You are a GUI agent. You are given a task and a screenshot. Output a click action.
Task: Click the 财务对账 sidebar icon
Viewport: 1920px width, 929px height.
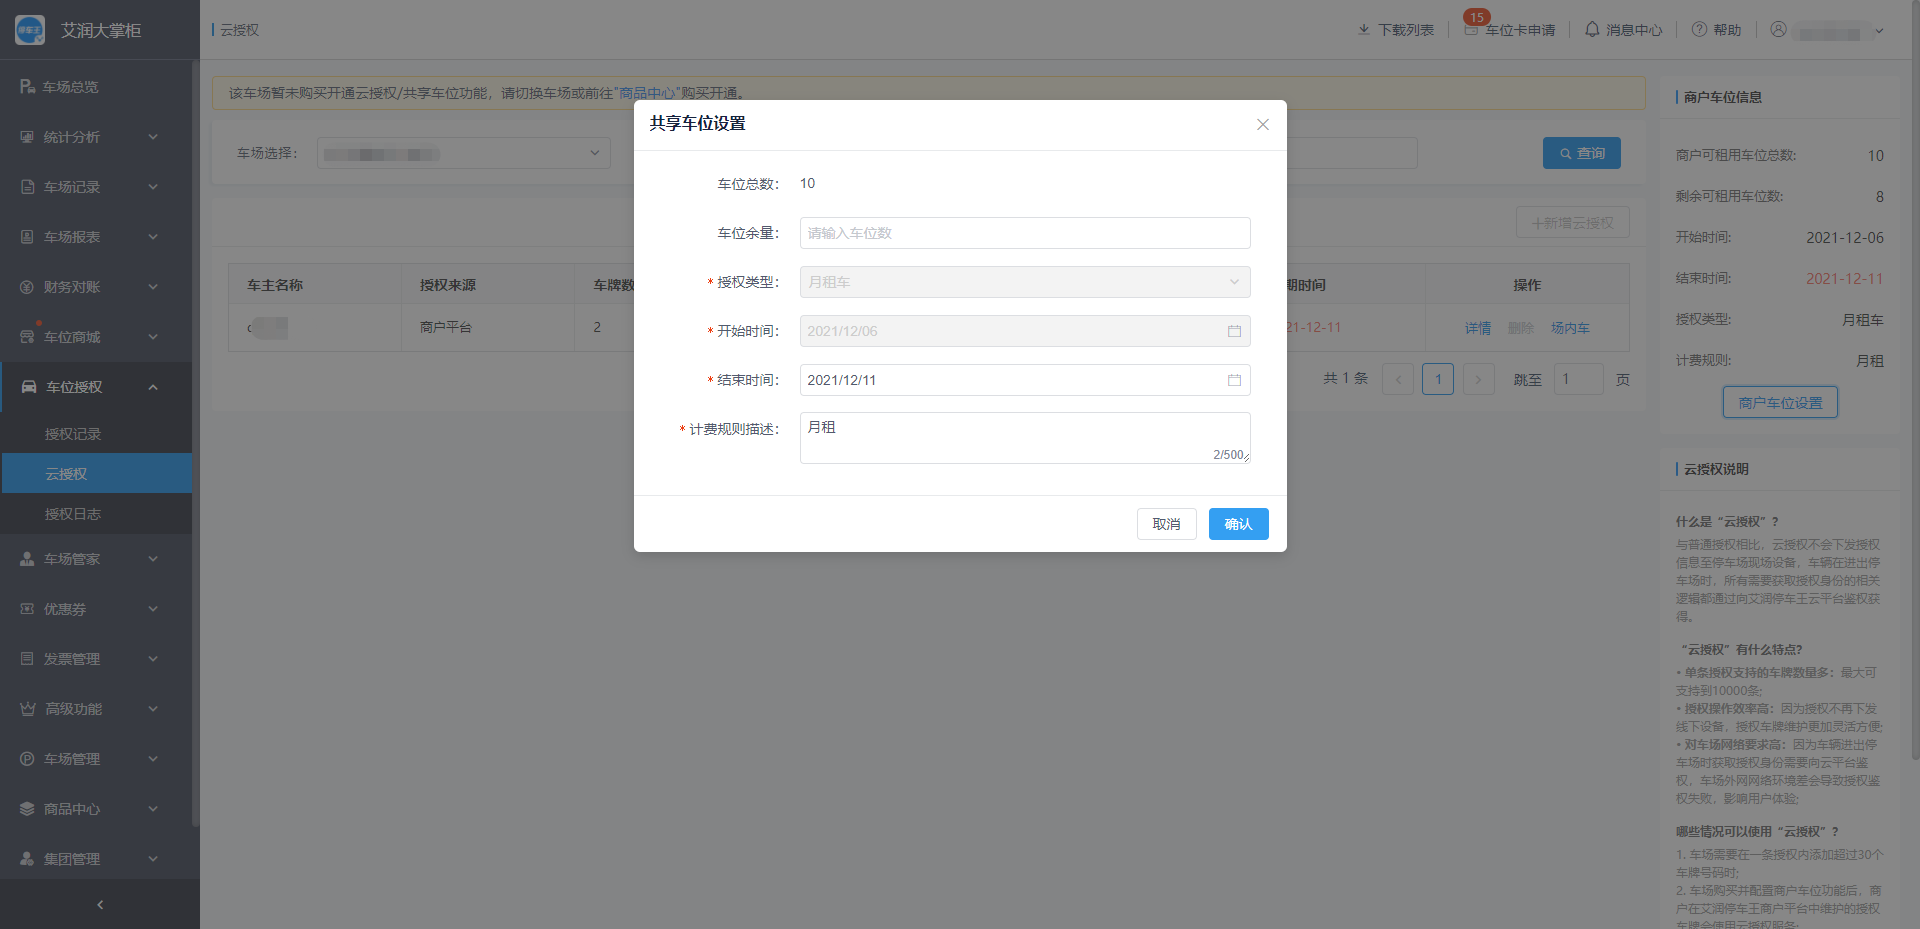[x=27, y=287]
